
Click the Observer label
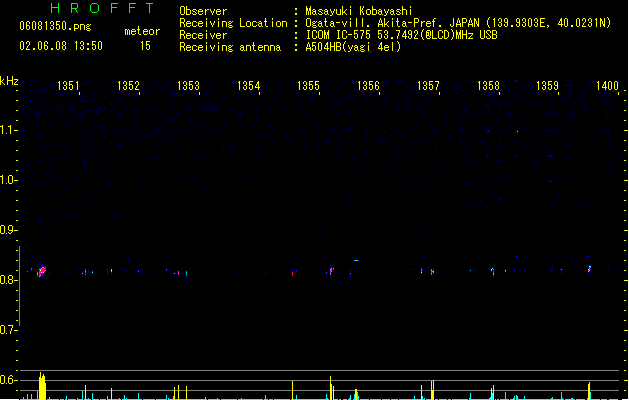point(203,11)
